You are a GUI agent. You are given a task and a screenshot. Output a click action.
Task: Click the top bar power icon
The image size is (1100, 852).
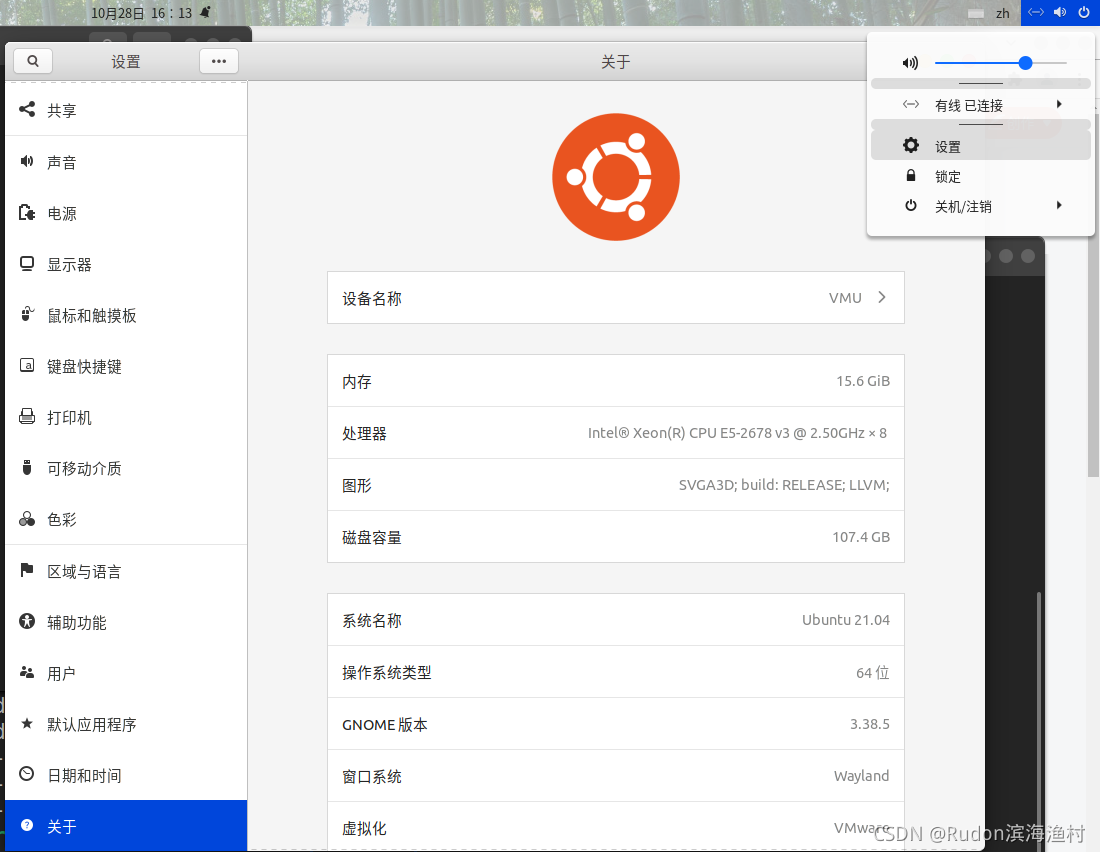click(x=1084, y=13)
